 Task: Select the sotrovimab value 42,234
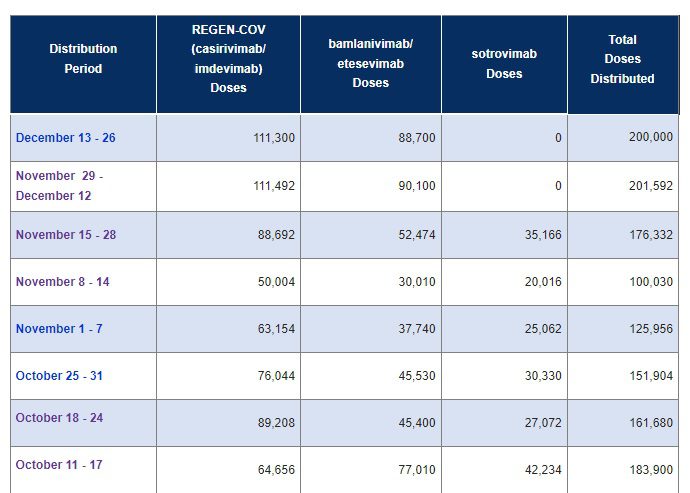(543, 470)
